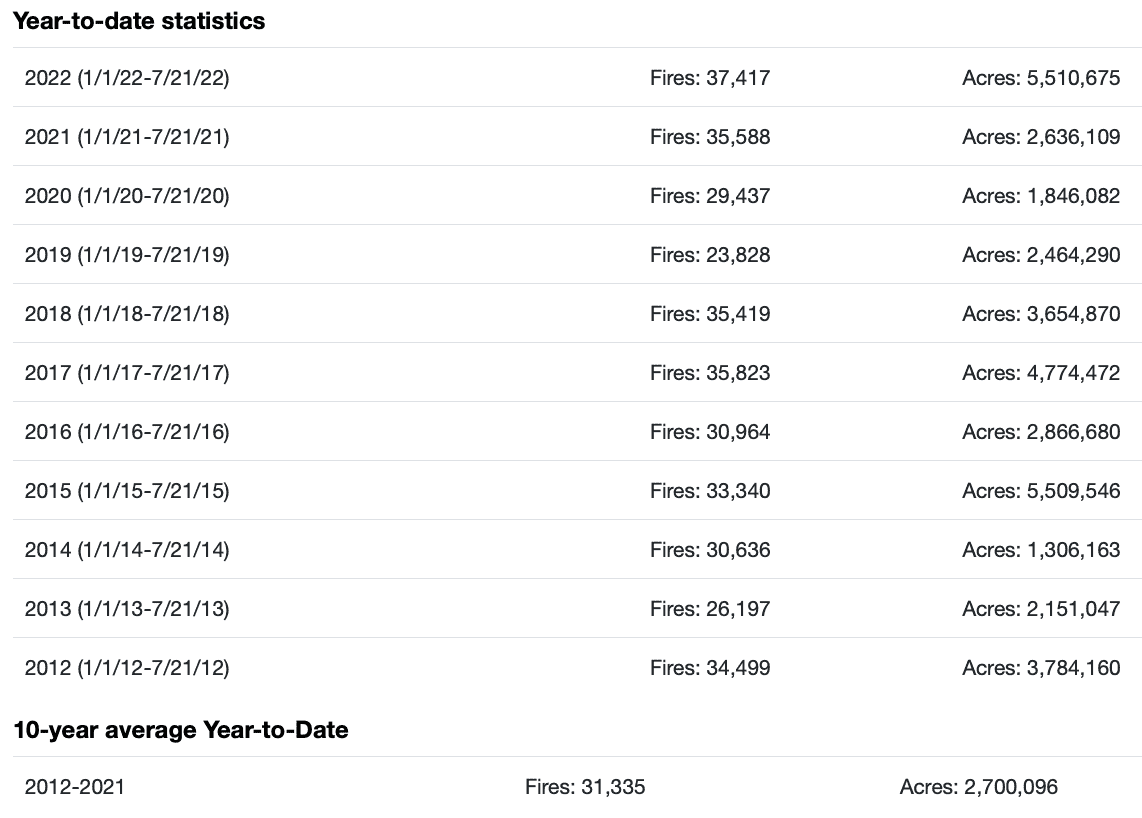
Task: Click the 2021 acres value 2,636,109
Action: tap(1041, 137)
